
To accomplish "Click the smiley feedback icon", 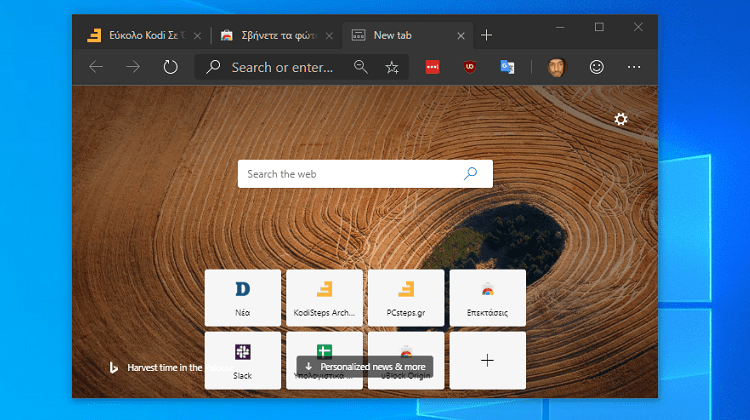I will pos(597,67).
